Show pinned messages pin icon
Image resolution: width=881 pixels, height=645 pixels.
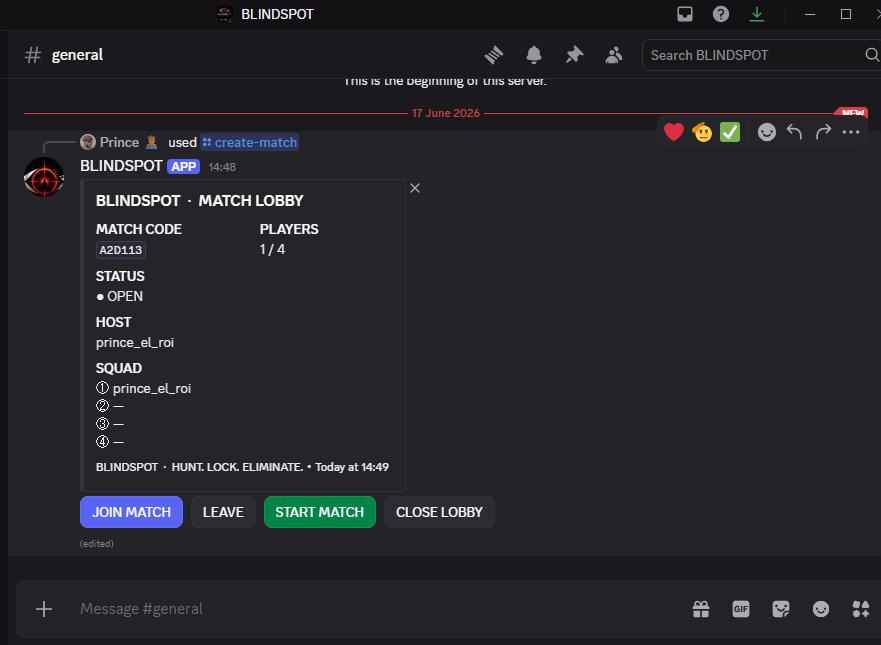point(574,55)
